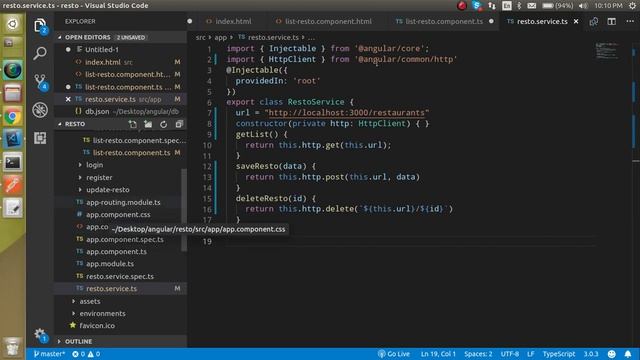The width and height of the screenshot is (640, 360).
Task: Open app-routing.module.ts file
Action: click(x=123, y=202)
